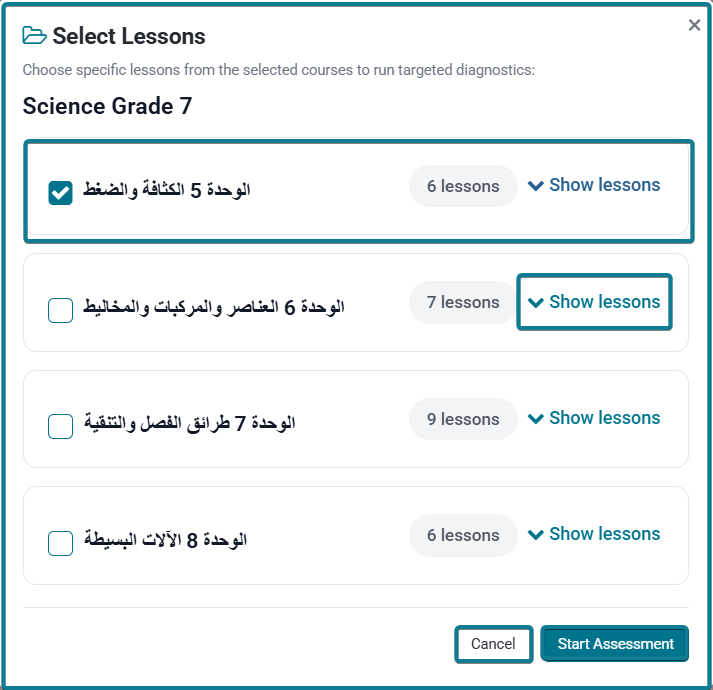Check الوحدة 6 العناصر والمركبات والمخاليط checkbox

coord(60,310)
